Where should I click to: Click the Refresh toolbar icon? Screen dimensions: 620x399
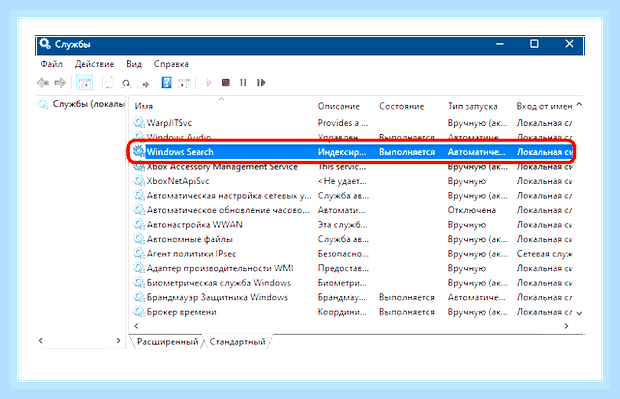click(126, 83)
